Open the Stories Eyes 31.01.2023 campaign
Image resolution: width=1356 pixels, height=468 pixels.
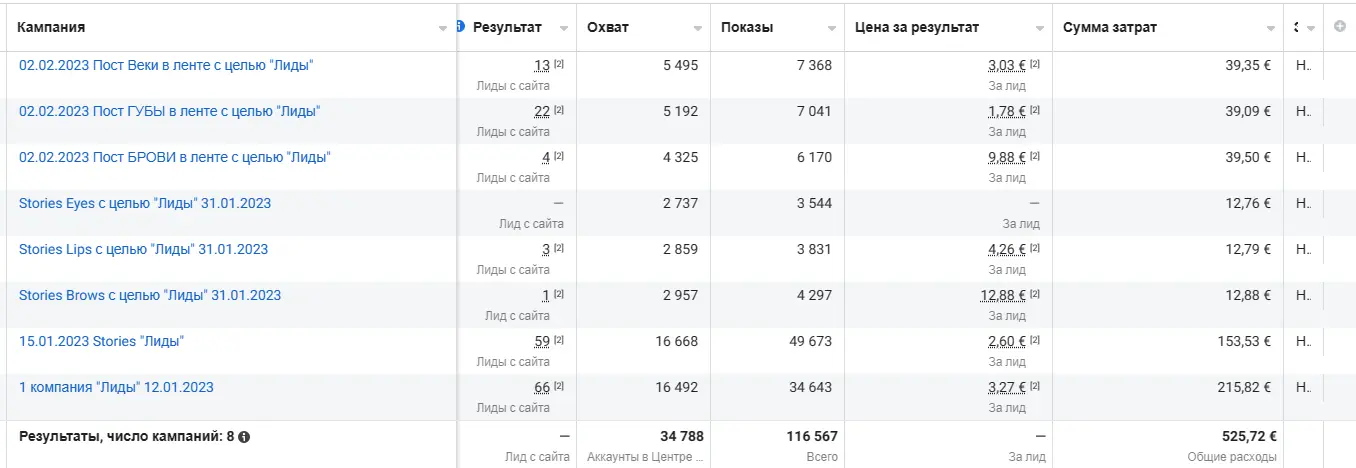[145, 203]
